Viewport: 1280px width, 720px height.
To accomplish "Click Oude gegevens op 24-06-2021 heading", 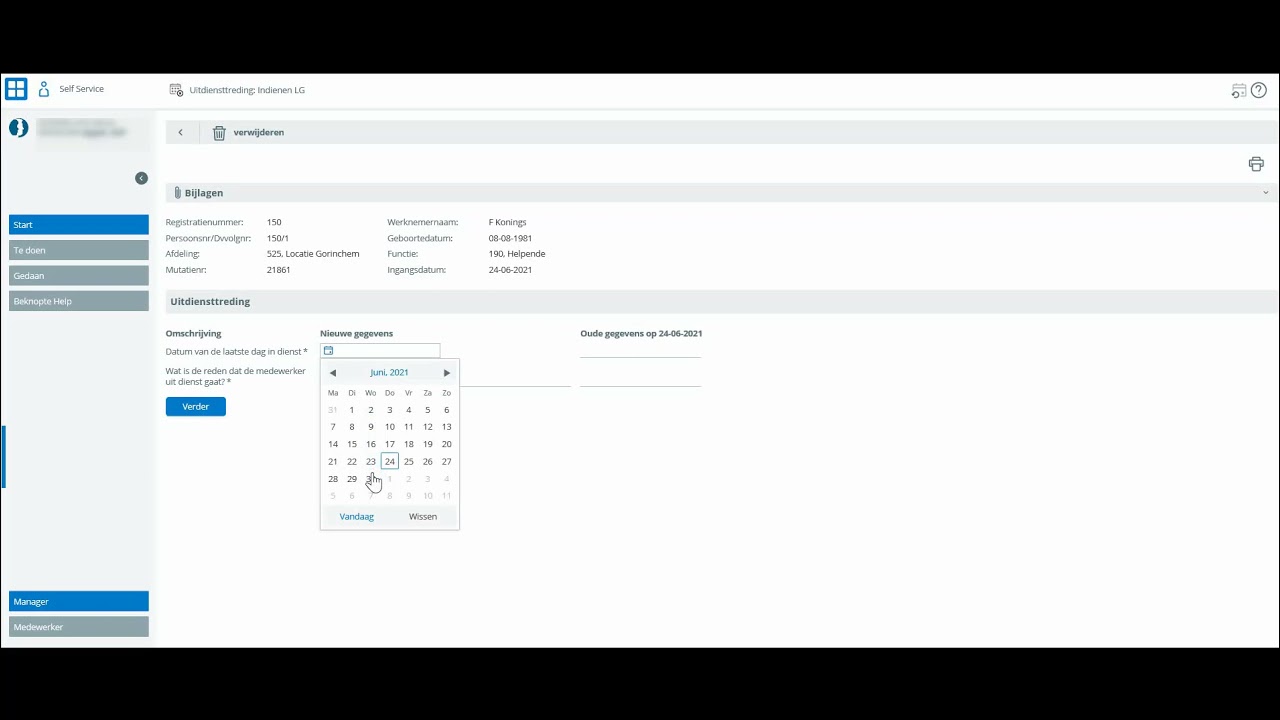I will click(x=641, y=334).
